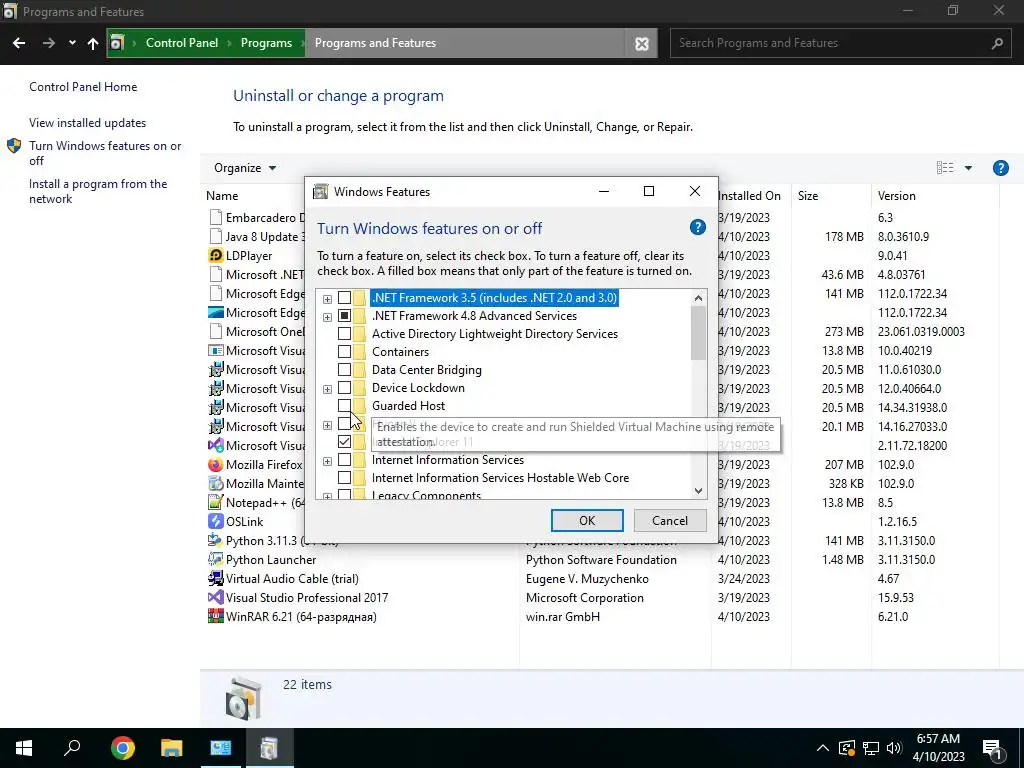Check the Device Lockdown checkbox
1024x768 pixels.
point(344,388)
